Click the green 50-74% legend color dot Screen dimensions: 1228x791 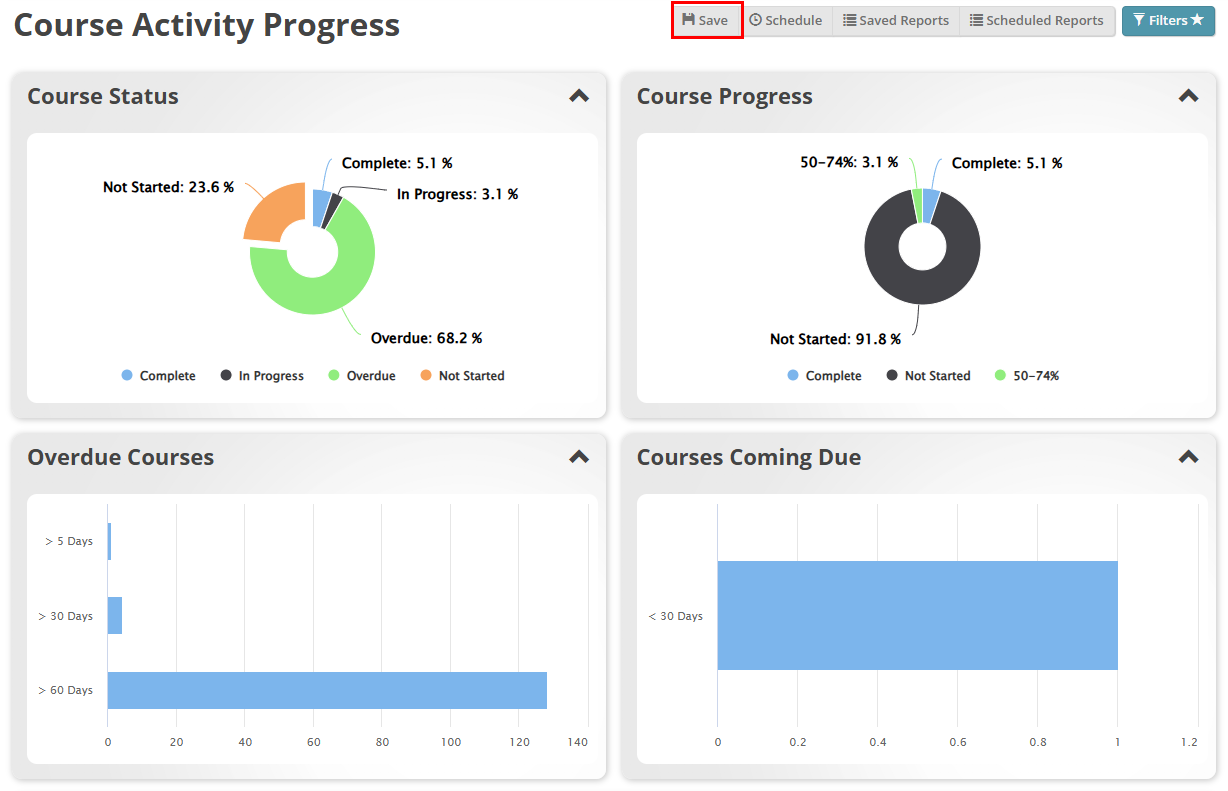tap(999, 375)
